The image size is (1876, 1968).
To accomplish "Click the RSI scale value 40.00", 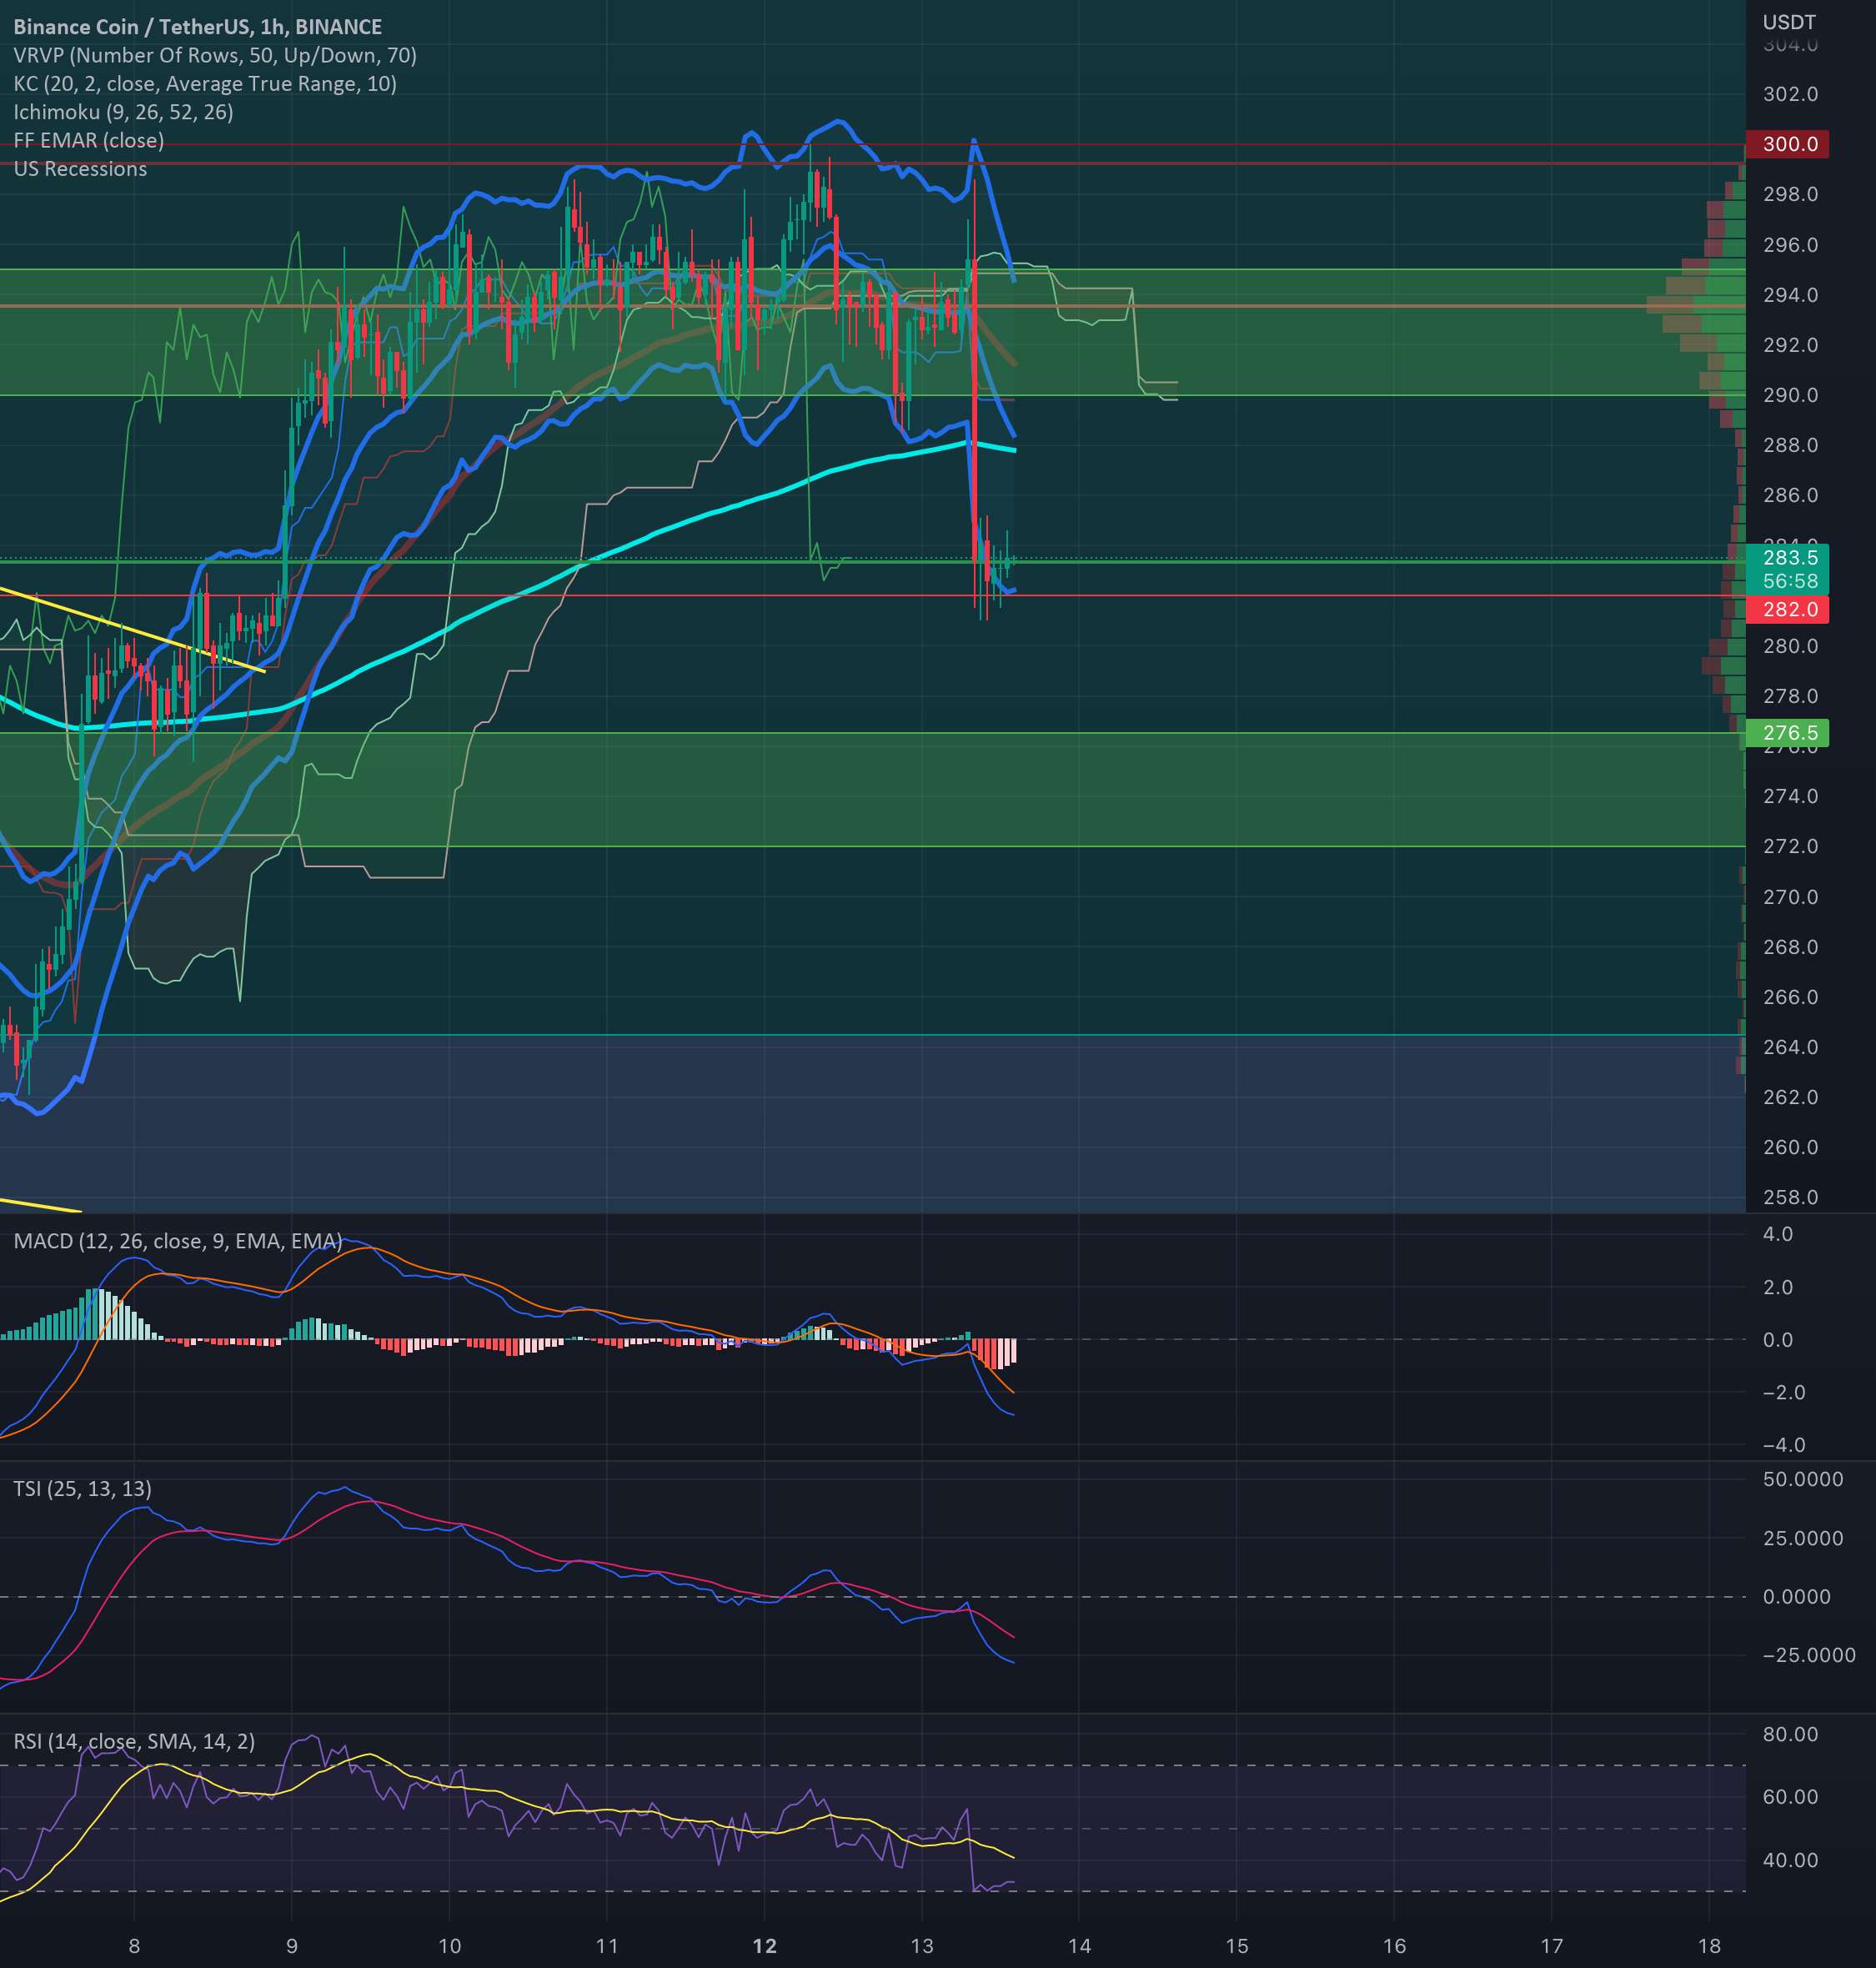I will (x=1790, y=1860).
